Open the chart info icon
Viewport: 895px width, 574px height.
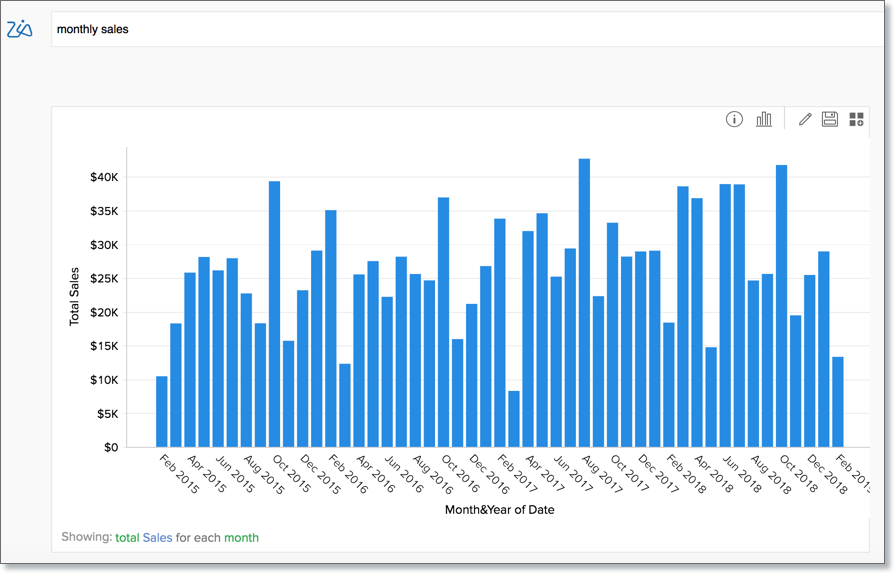[734, 120]
